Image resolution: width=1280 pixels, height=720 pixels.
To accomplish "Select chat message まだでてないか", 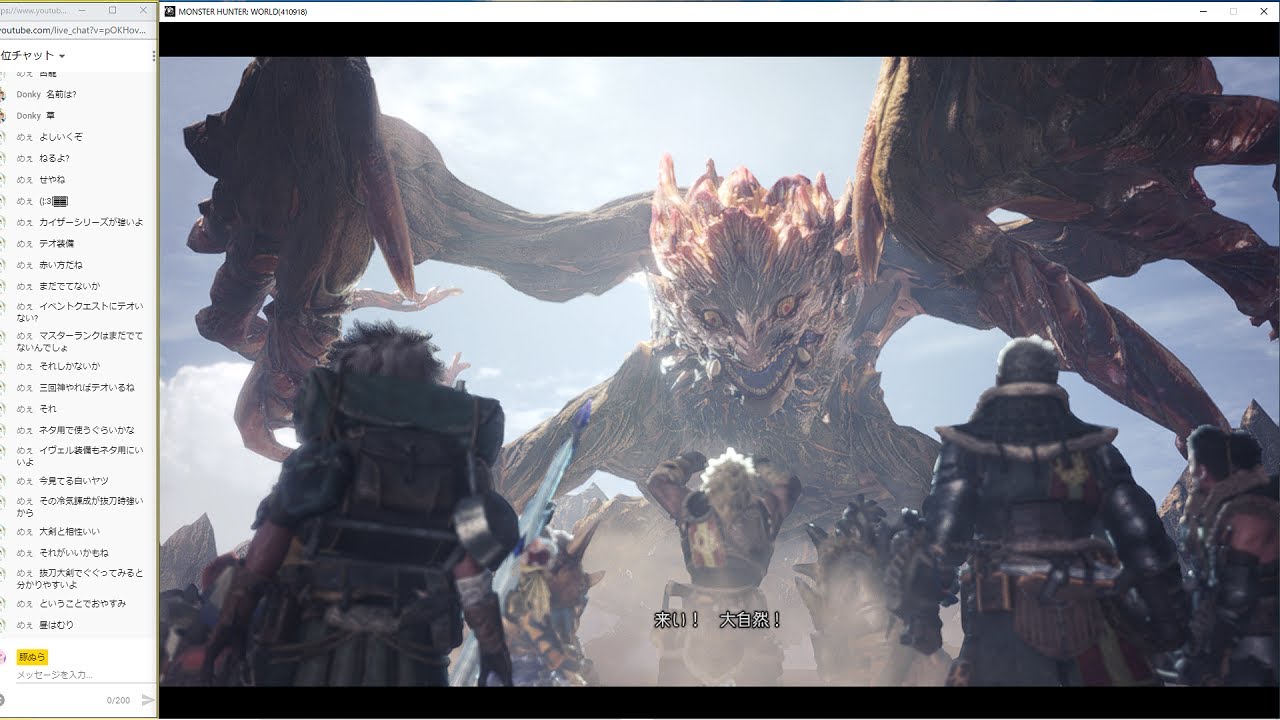I will point(69,286).
